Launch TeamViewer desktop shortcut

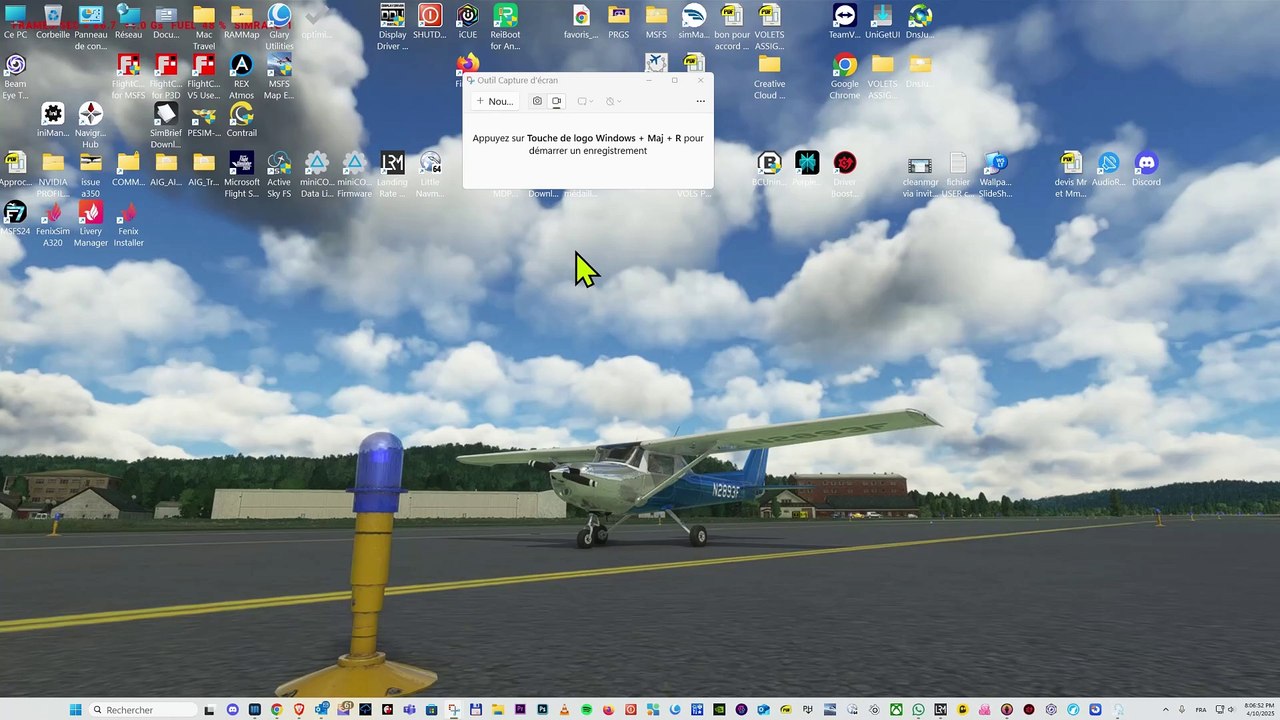(844, 22)
